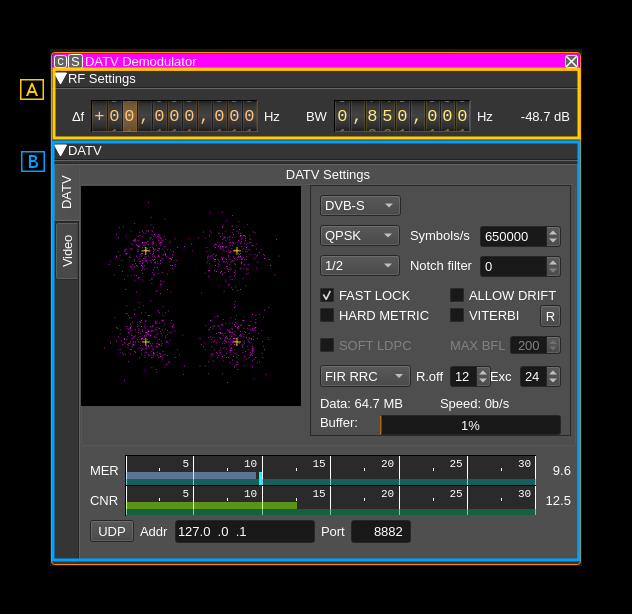Decrease the R.off value with down arrow
The width and height of the screenshot is (632, 614).
[x=483, y=381]
